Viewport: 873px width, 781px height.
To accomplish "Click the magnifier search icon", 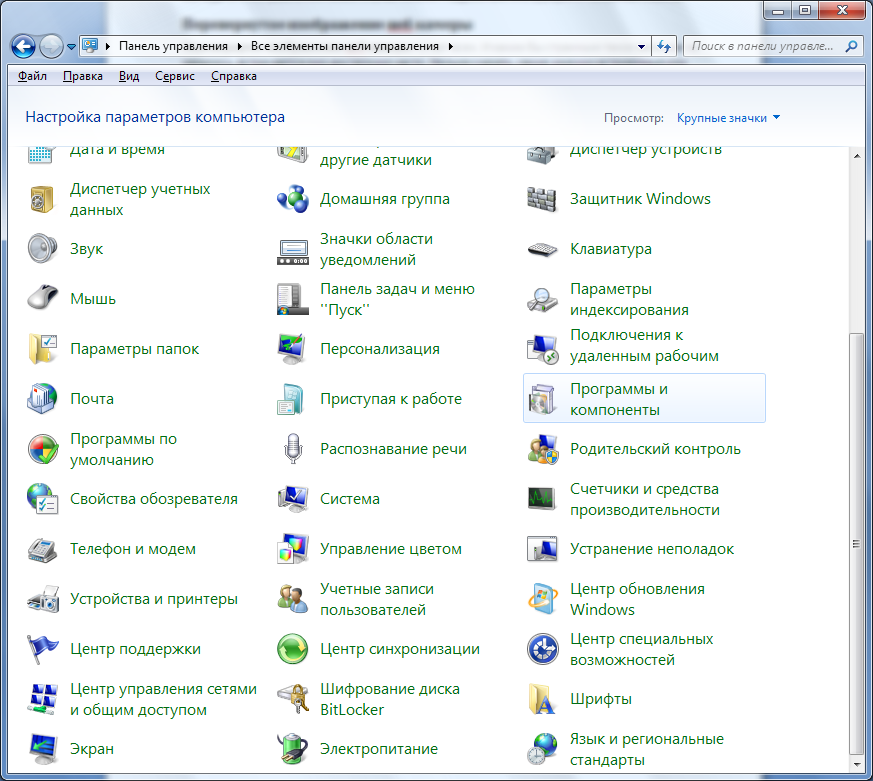I will pos(851,46).
